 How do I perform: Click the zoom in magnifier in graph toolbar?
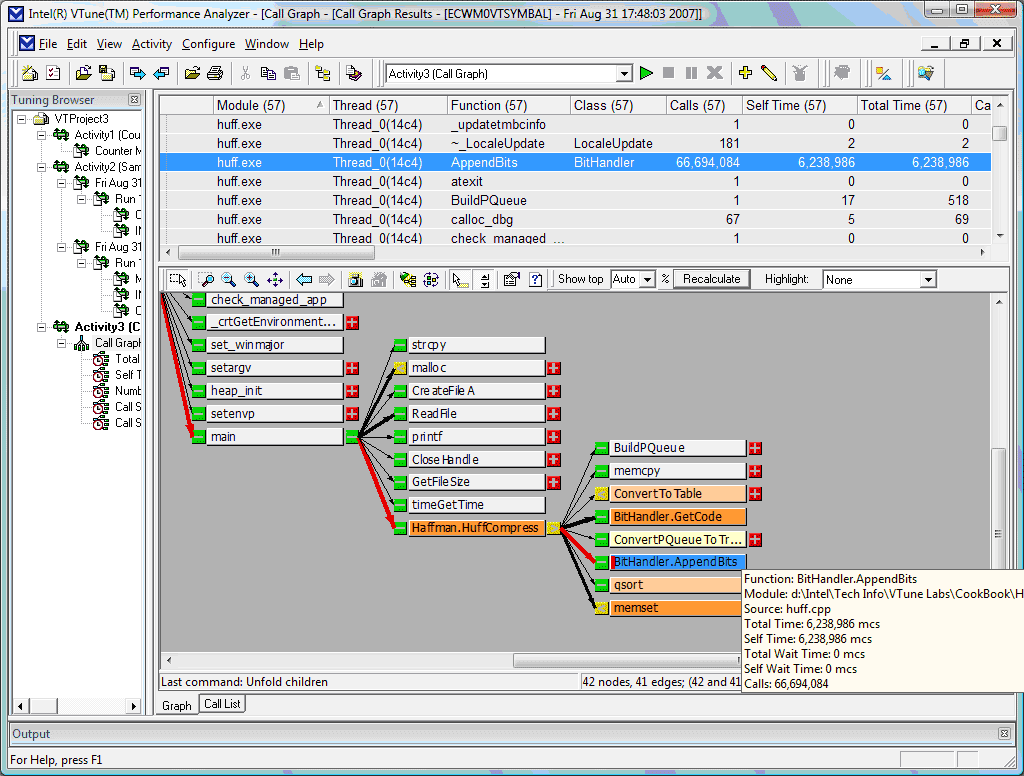[x=252, y=280]
